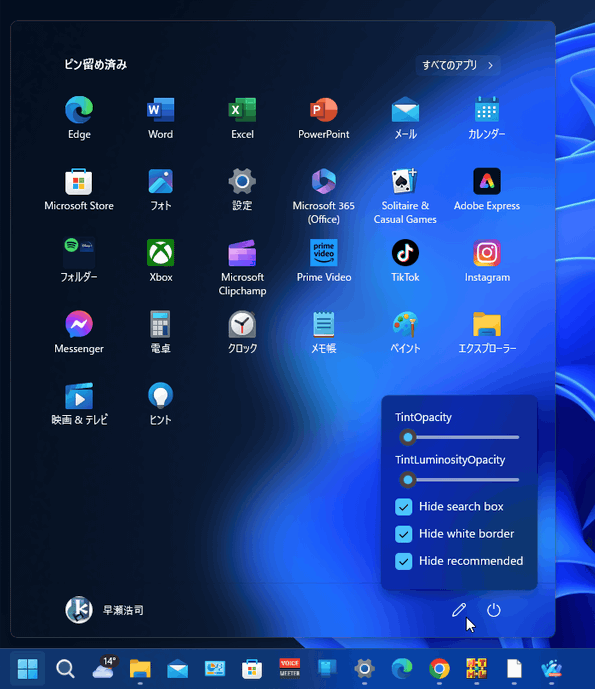Launch the Xbox app
Viewport: 595px width, 689px height.
160,260
